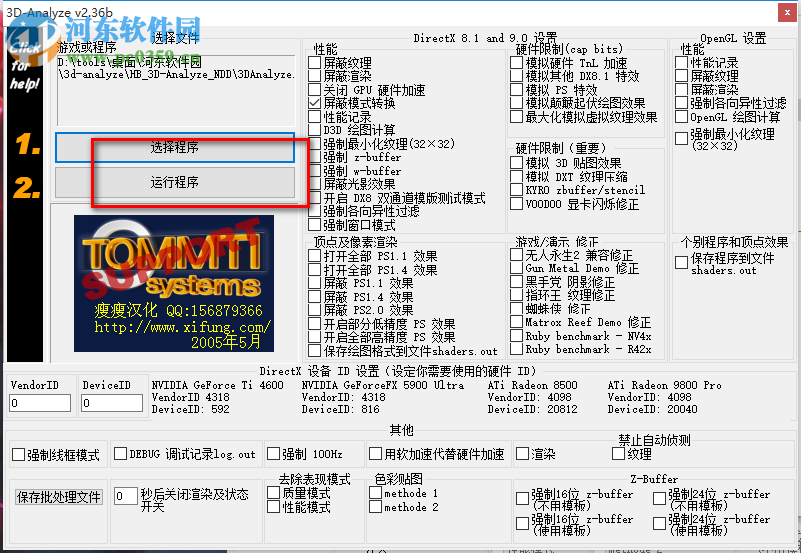Enable 蜘蛛侠 修正 checkbox

[516, 308]
